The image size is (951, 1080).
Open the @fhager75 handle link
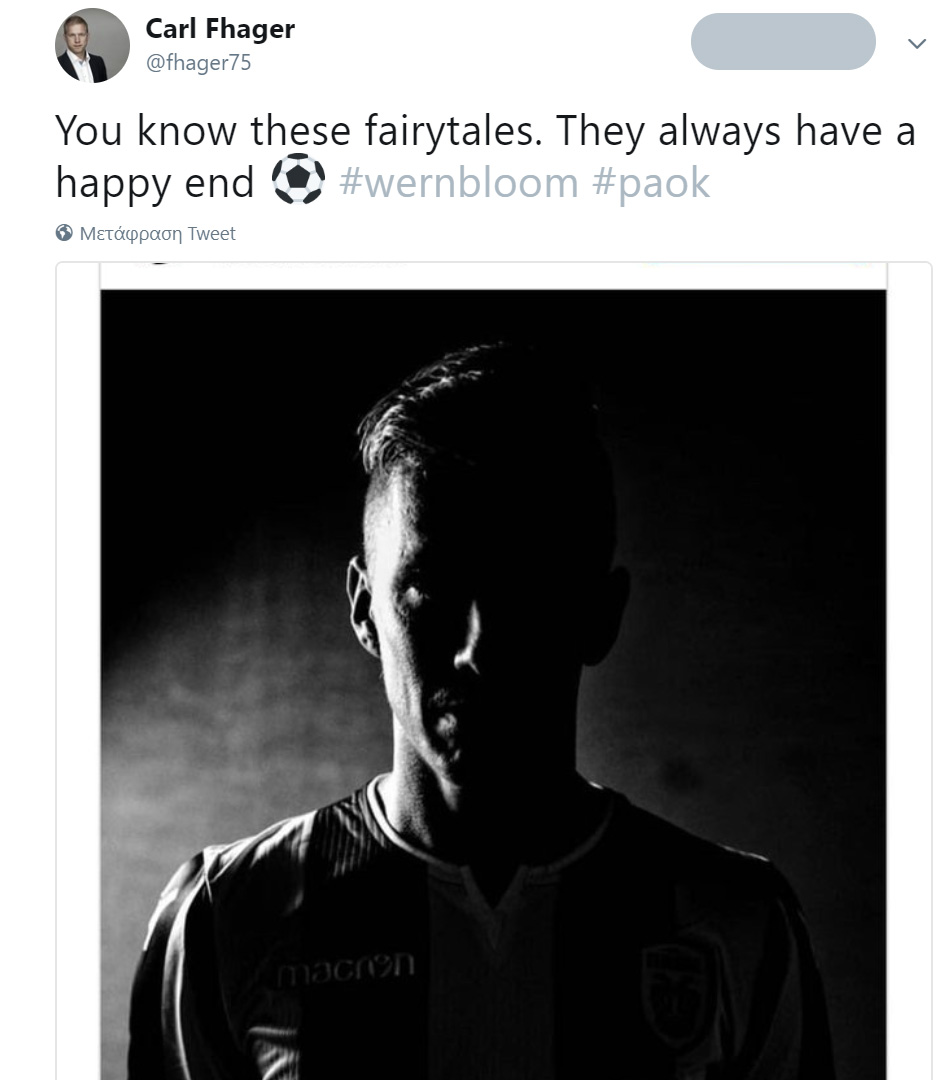click(x=198, y=63)
